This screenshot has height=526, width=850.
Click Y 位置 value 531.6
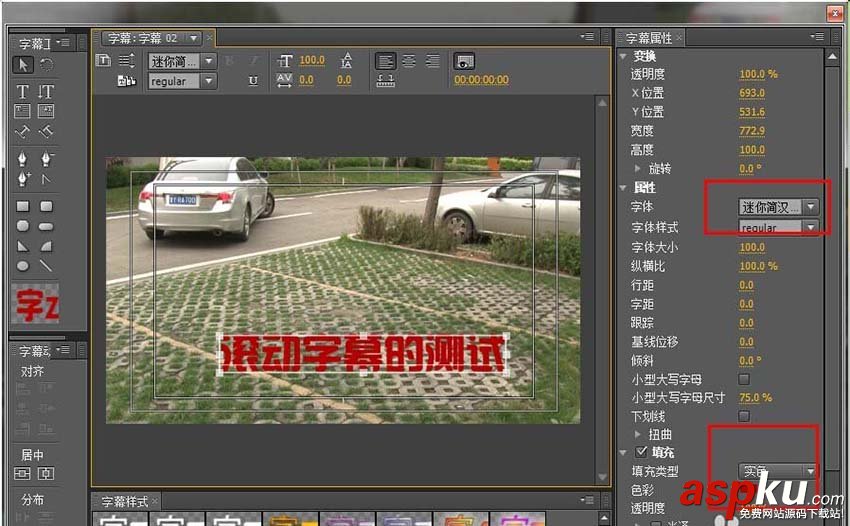(x=752, y=112)
